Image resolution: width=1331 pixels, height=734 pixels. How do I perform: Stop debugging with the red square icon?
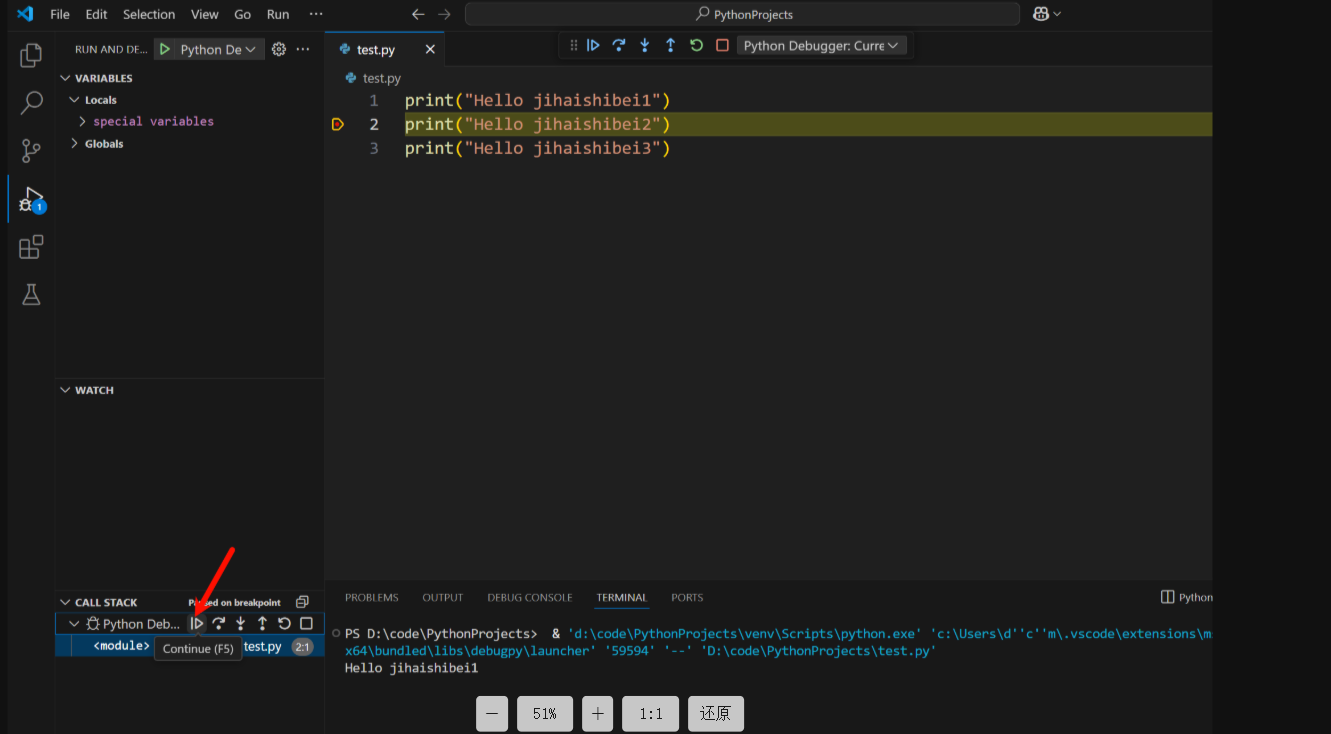click(x=722, y=45)
